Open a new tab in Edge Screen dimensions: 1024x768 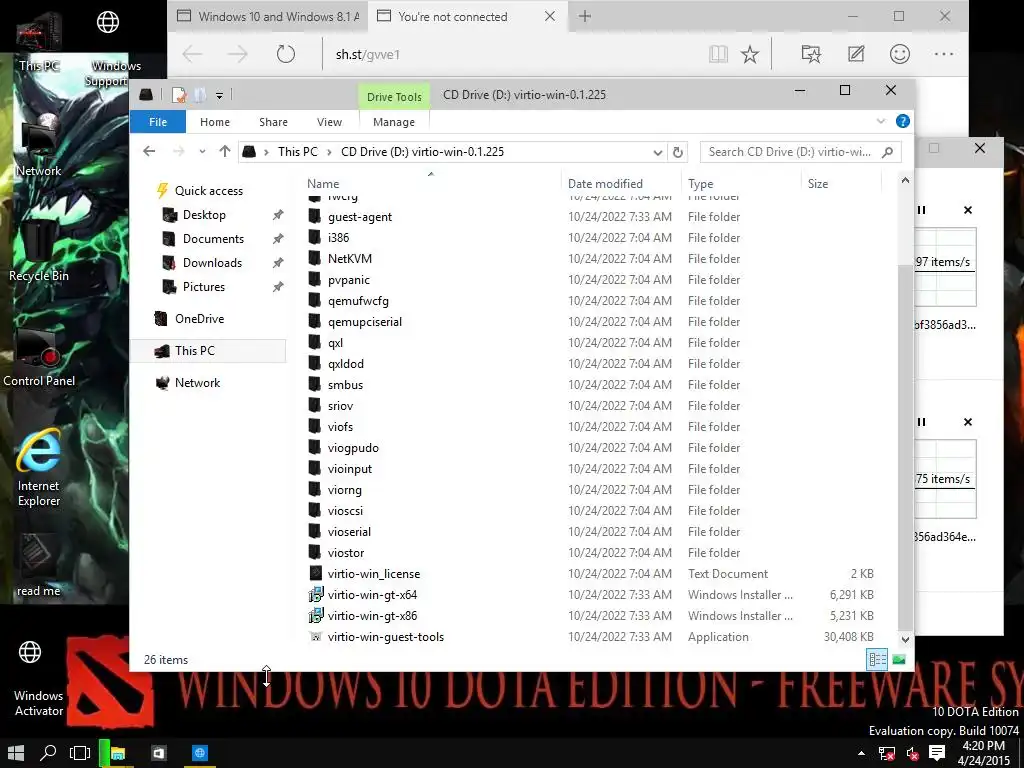click(585, 16)
